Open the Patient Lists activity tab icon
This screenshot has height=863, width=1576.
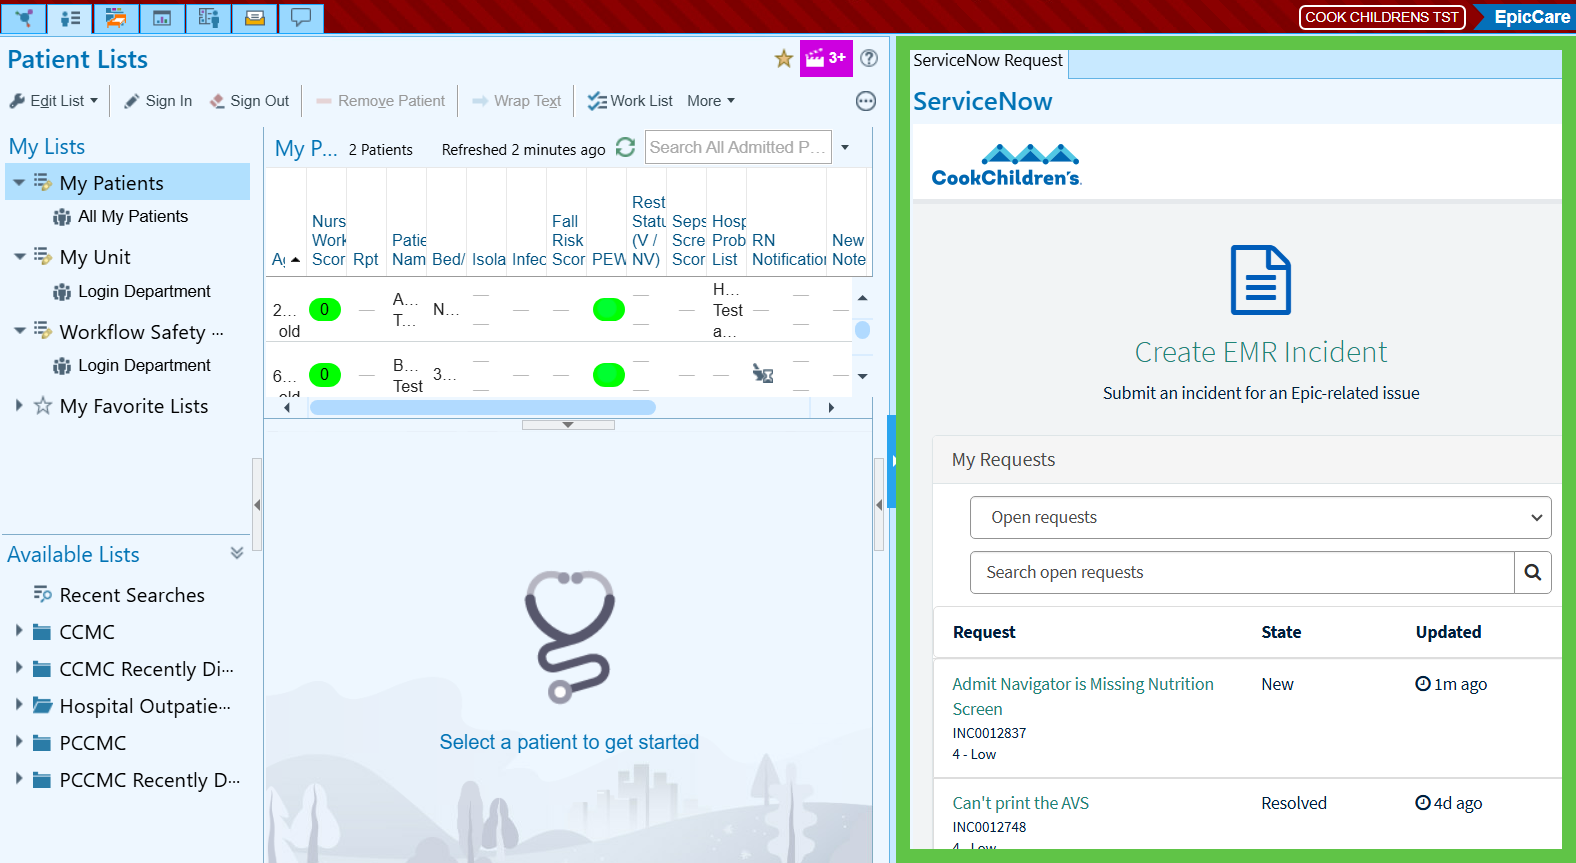point(70,17)
